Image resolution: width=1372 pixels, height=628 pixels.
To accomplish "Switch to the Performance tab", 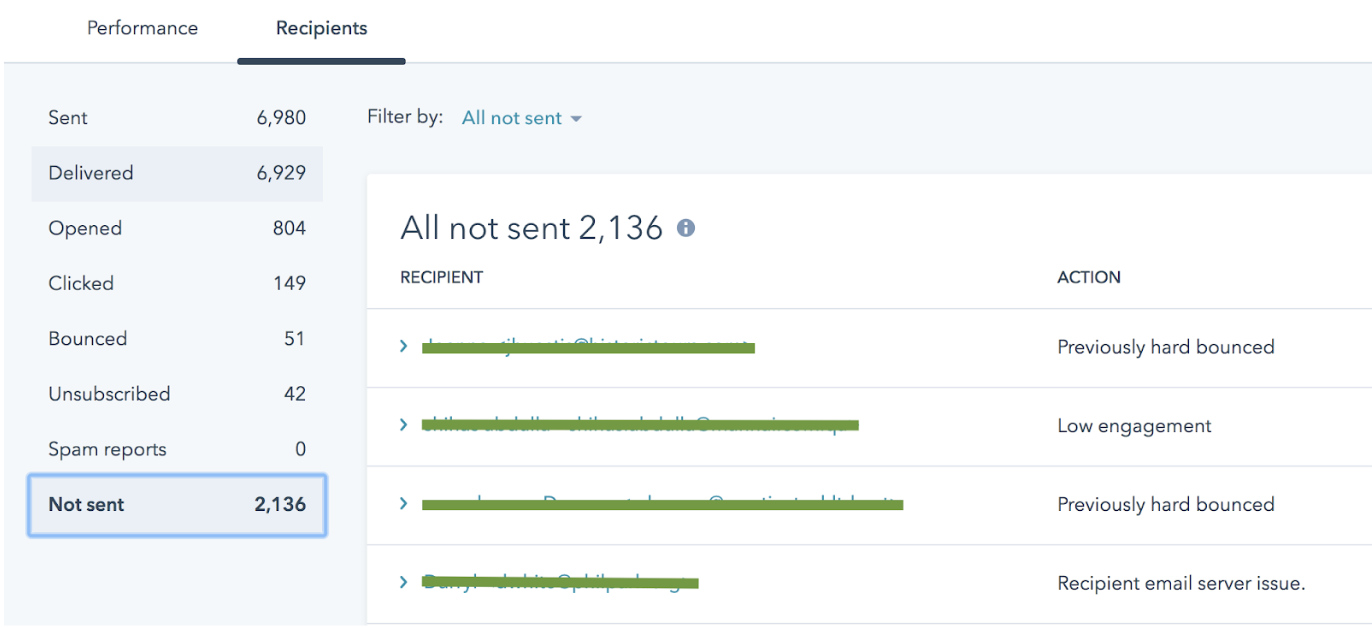I will pyautogui.click(x=142, y=28).
